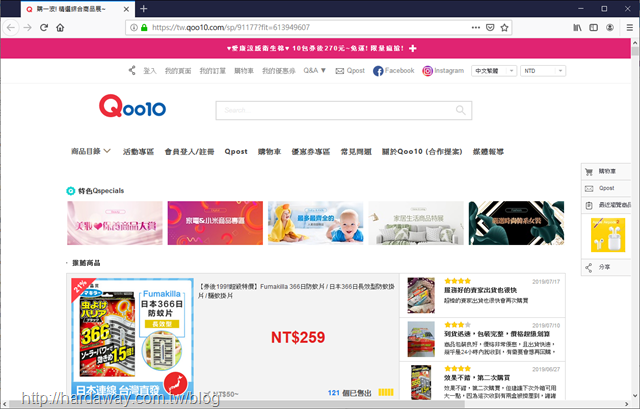640x409 pixels.
Task: Click the review titled 效果不錯，第二次購買
Action: tap(477, 378)
